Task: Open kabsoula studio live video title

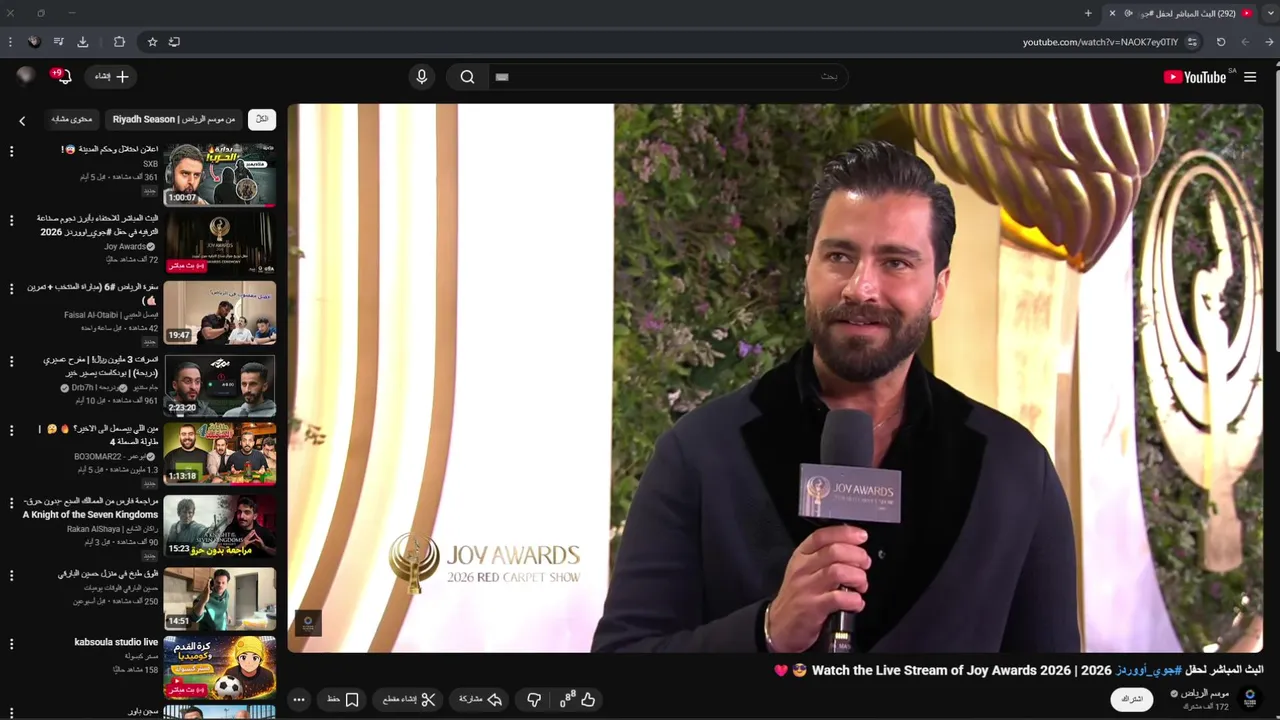Action: pos(116,642)
